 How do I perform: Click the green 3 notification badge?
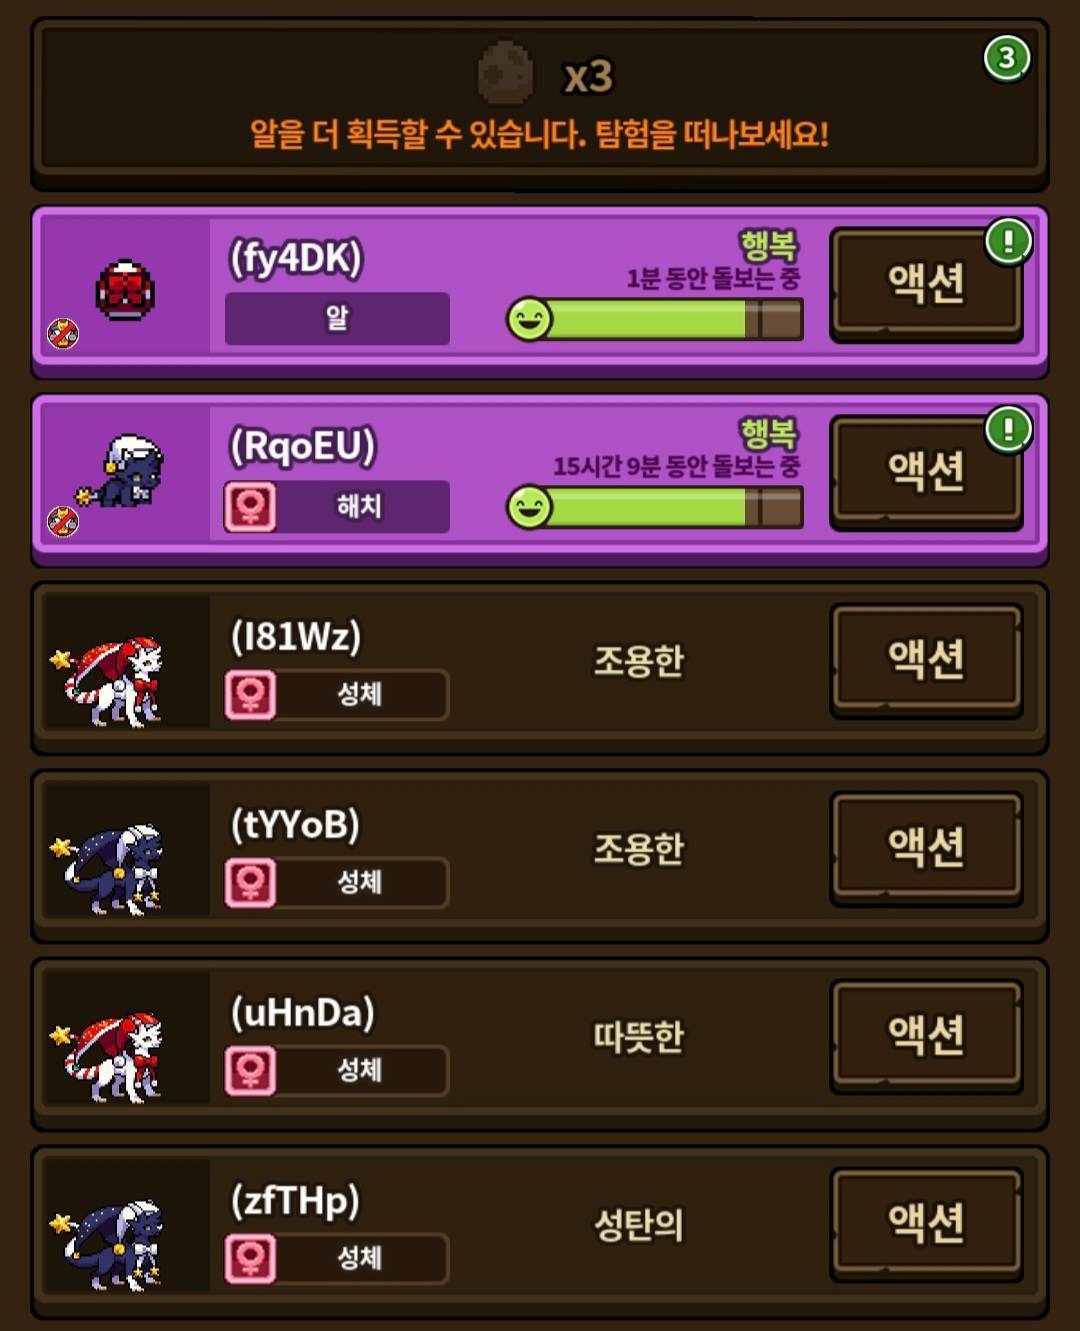coord(1006,58)
